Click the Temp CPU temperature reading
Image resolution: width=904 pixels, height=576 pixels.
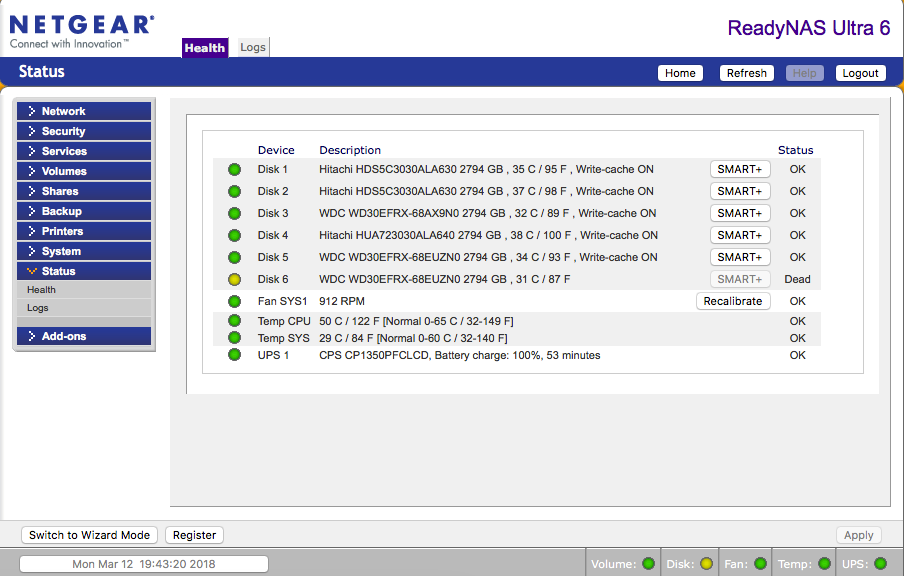(x=416, y=321)
